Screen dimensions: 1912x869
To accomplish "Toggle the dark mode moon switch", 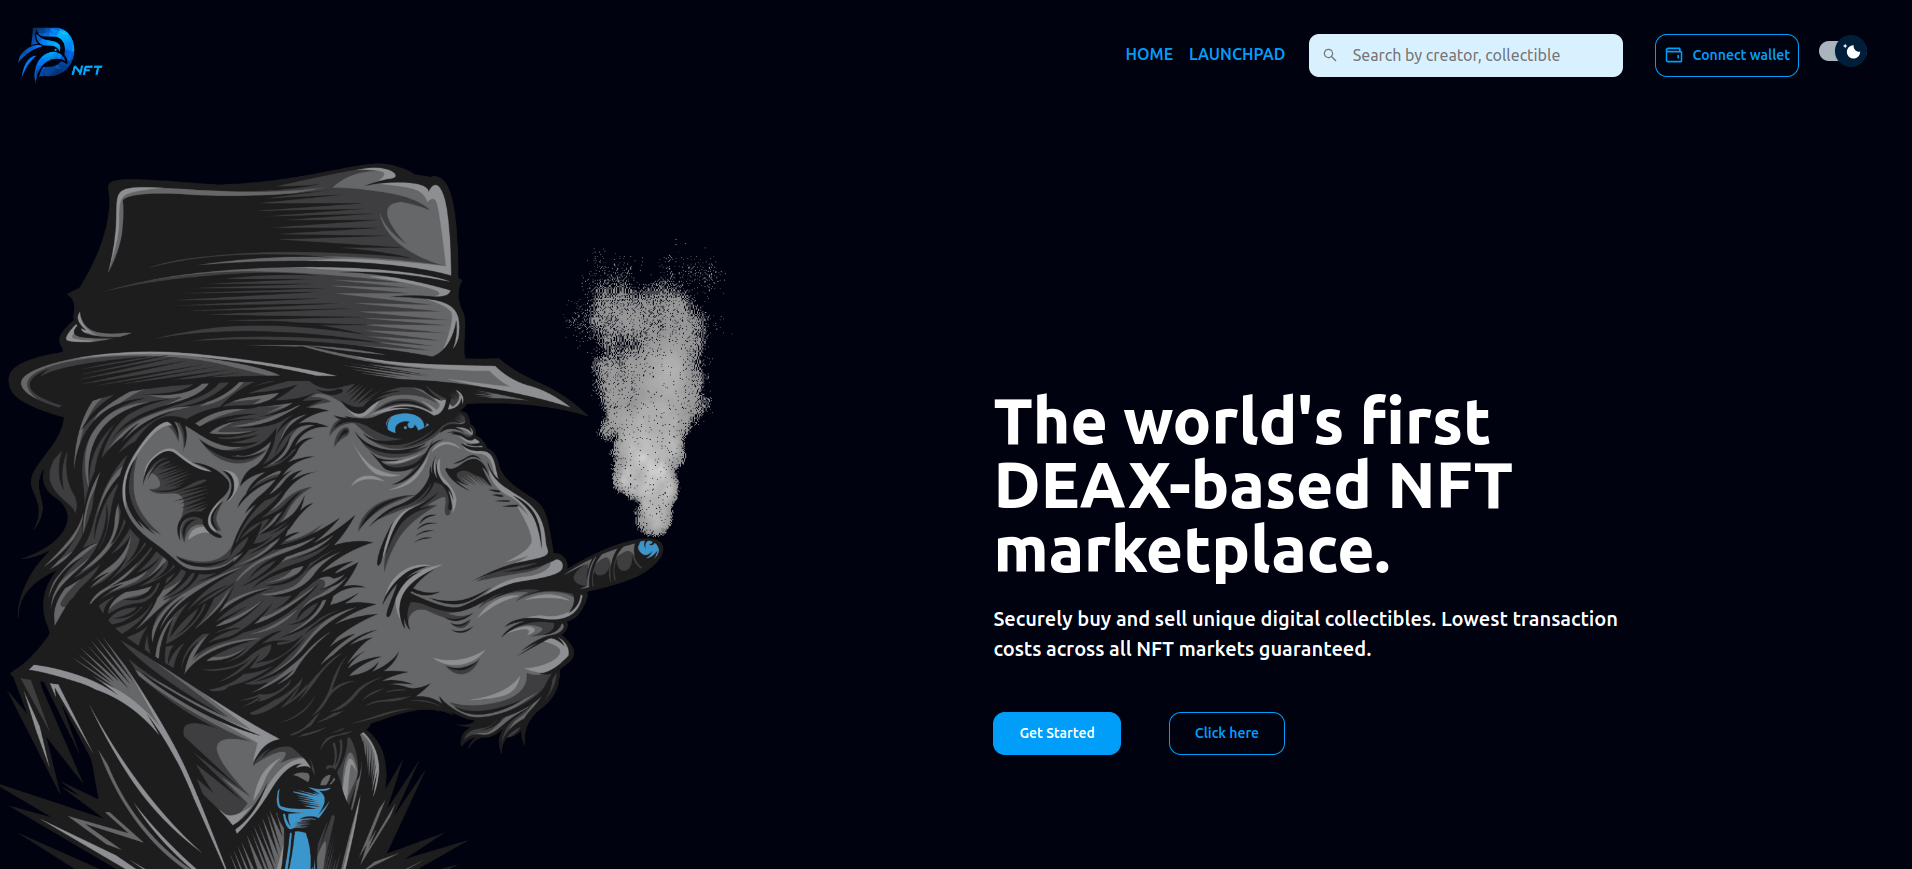I will tap(1842, 51).
